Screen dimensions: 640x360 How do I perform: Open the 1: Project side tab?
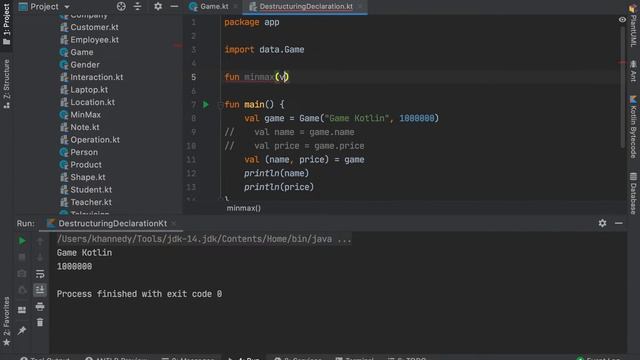6,24
